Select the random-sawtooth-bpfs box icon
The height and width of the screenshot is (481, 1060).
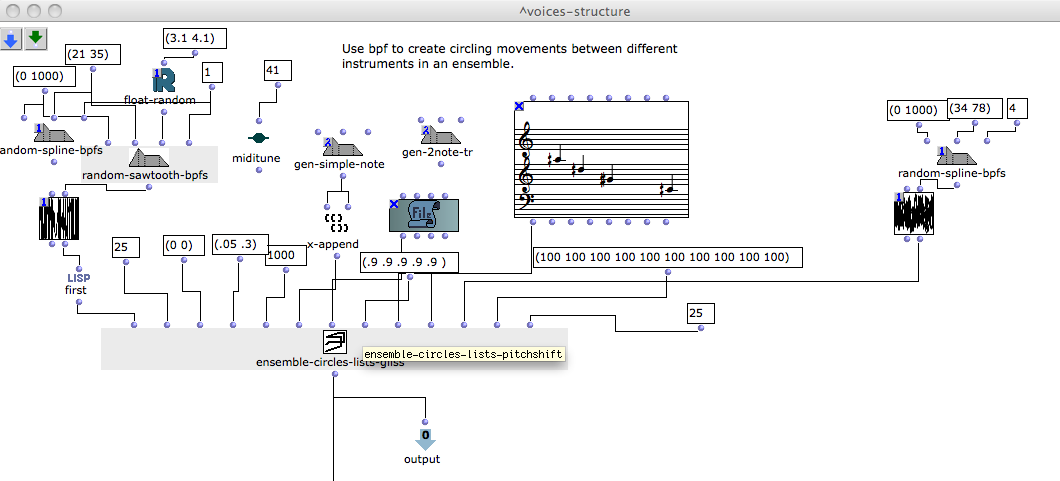pos(148,157)
